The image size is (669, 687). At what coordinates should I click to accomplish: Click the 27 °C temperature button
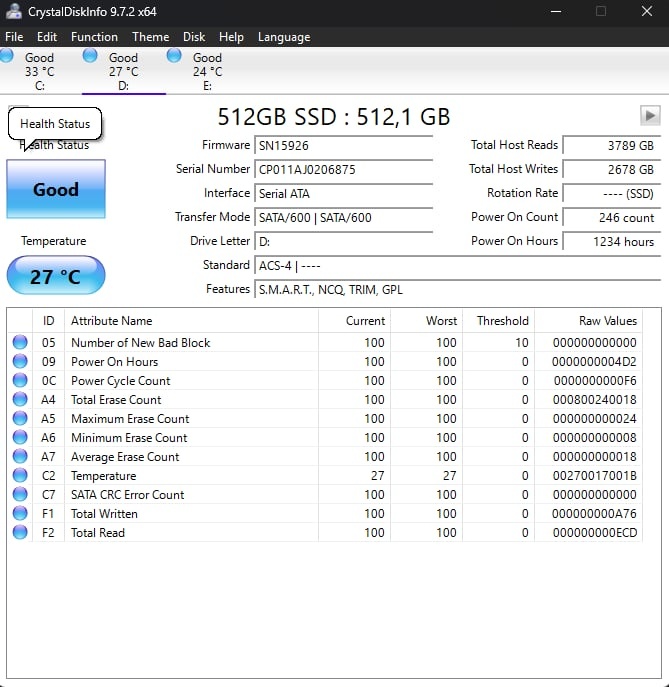[56, 275]
